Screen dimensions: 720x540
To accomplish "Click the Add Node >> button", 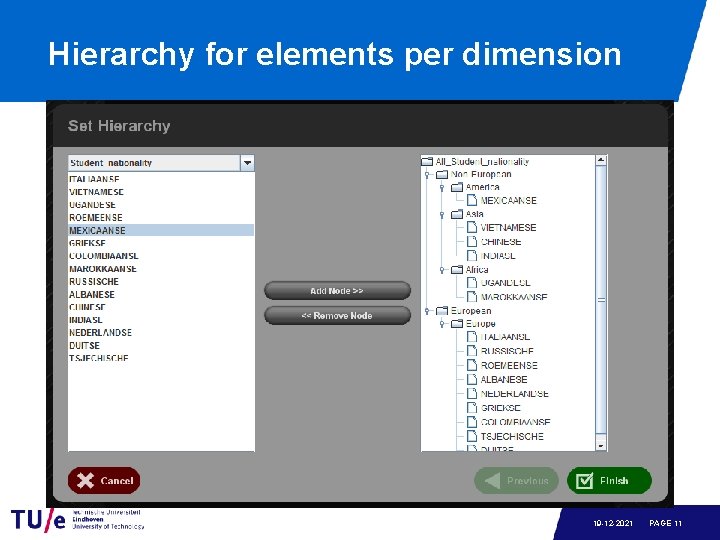I will click(337, 291).
